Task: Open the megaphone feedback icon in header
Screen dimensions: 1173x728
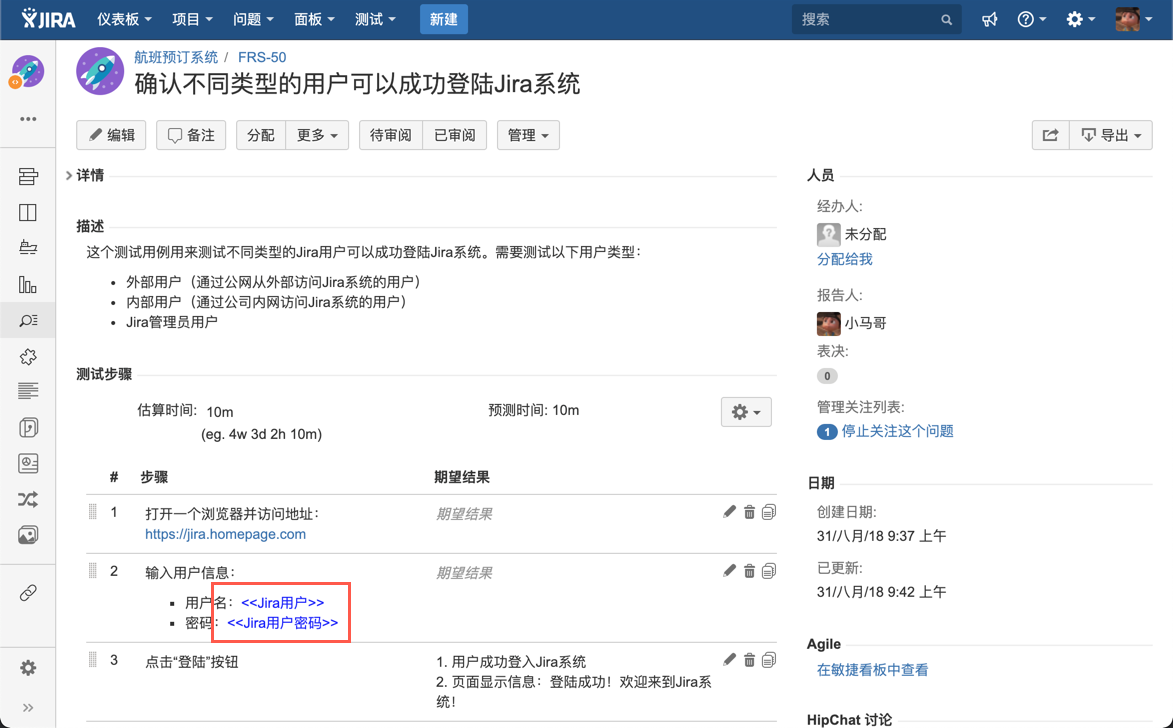Action: pyautogui.click(x=990, y=19)
